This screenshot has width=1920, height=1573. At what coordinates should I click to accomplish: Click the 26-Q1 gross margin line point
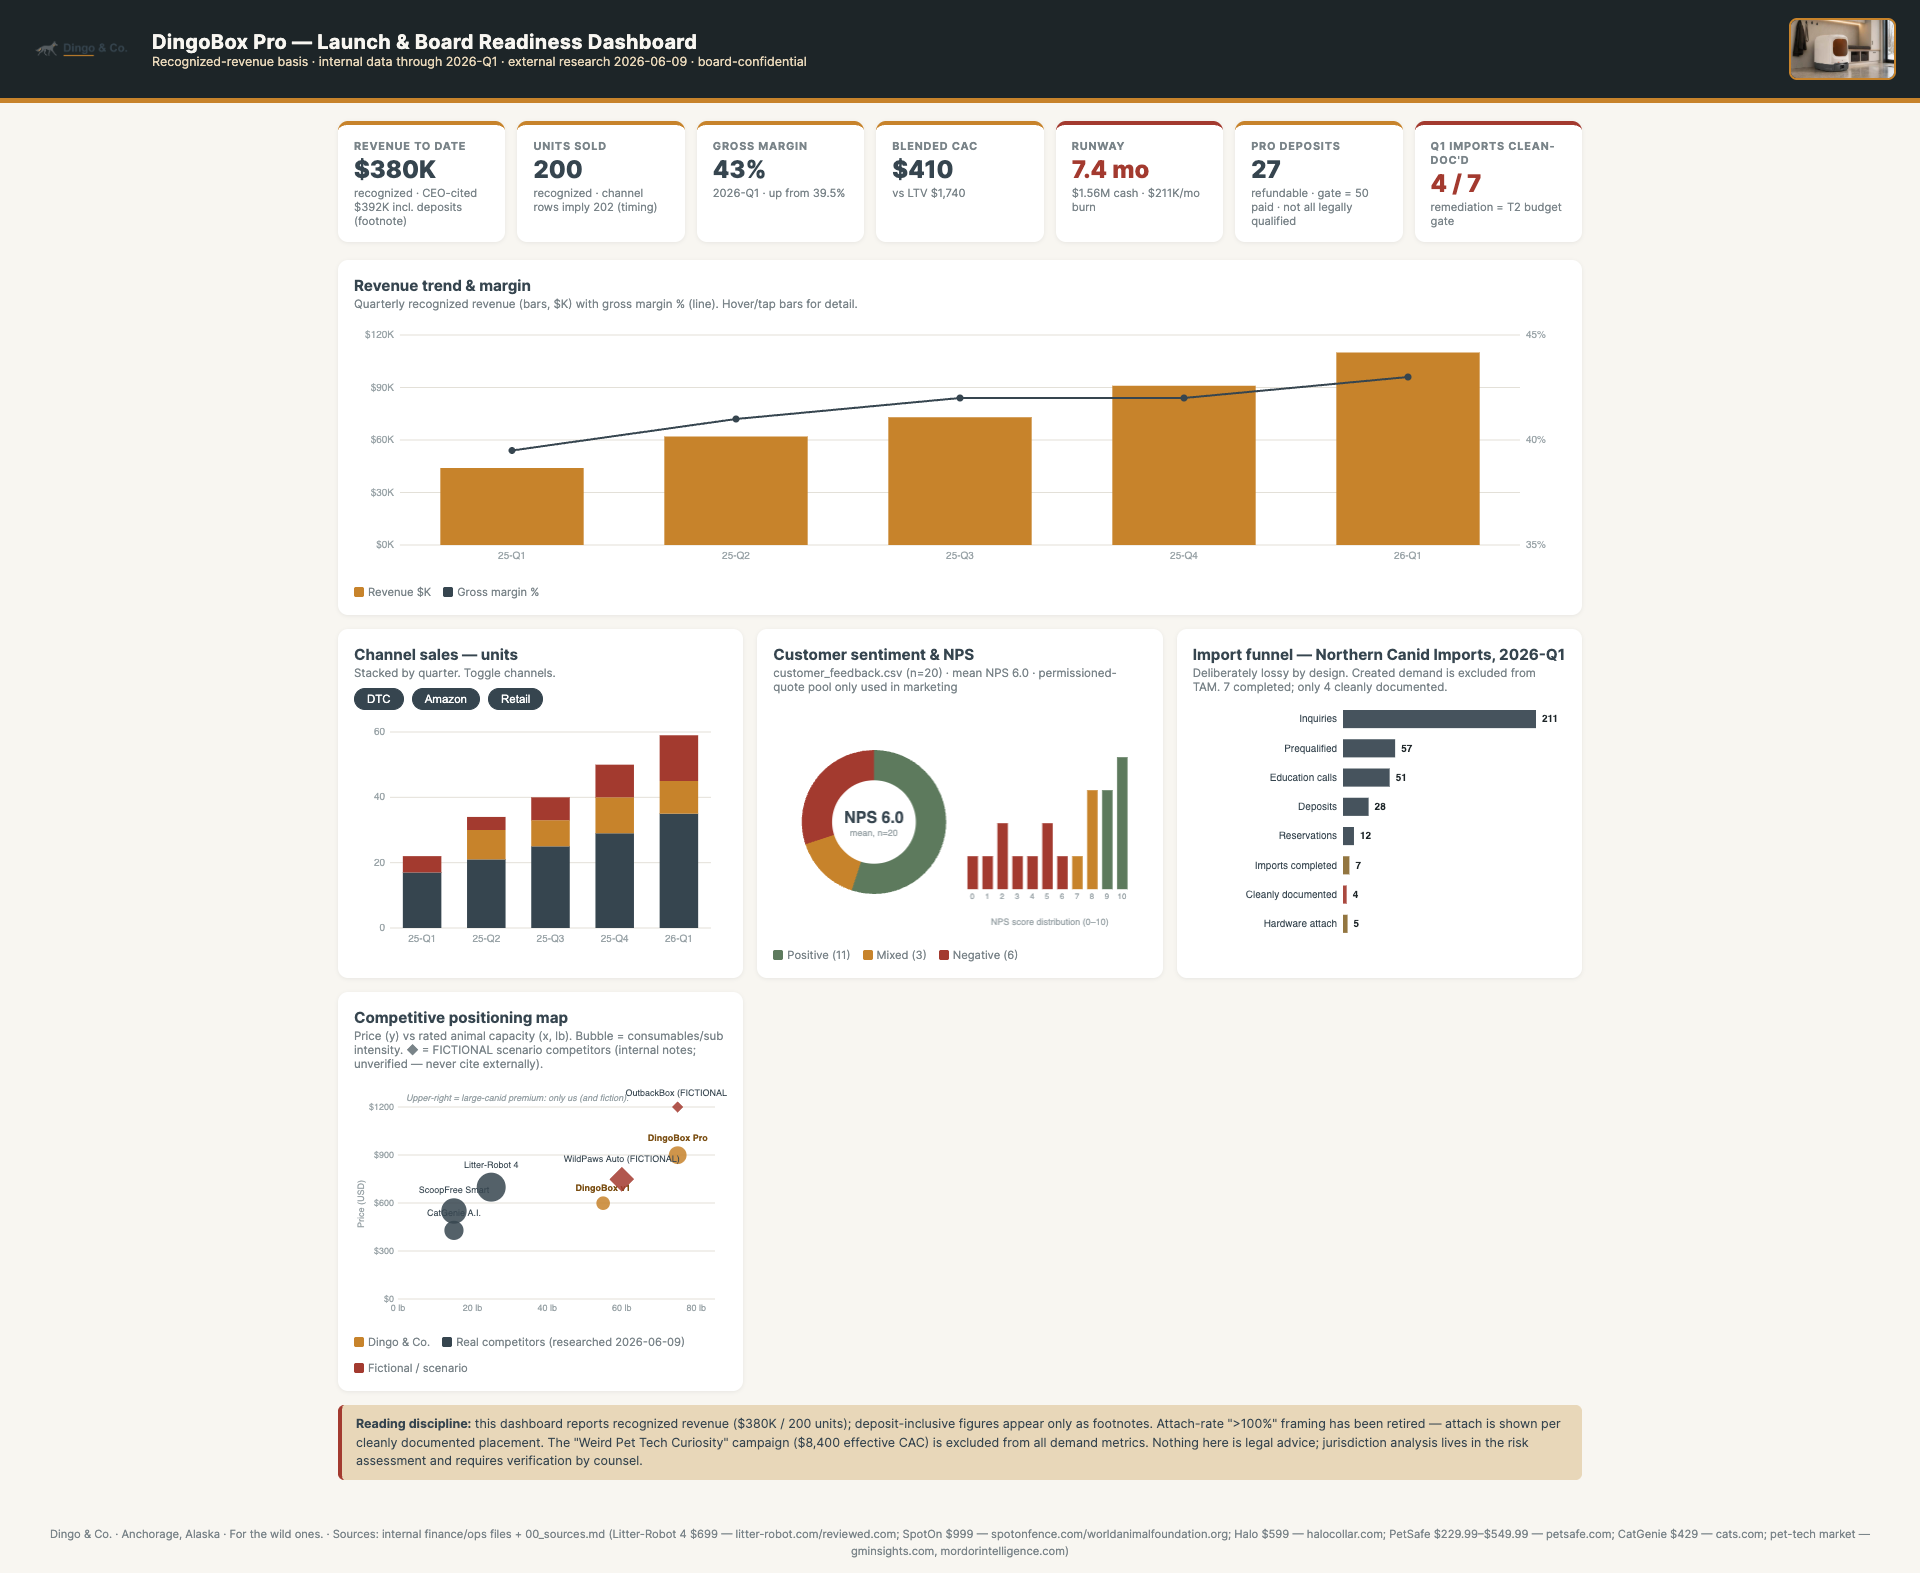[x=1408, y=377]
